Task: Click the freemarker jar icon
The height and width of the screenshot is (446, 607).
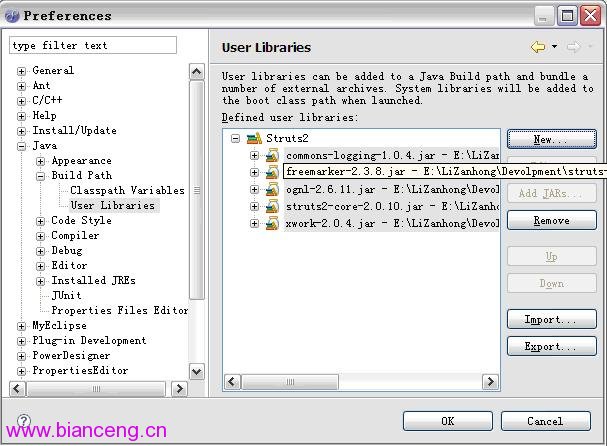Action: click(x=272, y=172)
